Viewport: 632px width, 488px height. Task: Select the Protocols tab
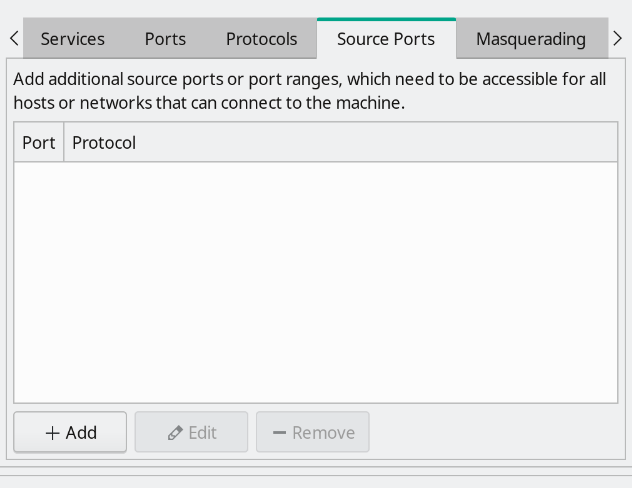262,39
